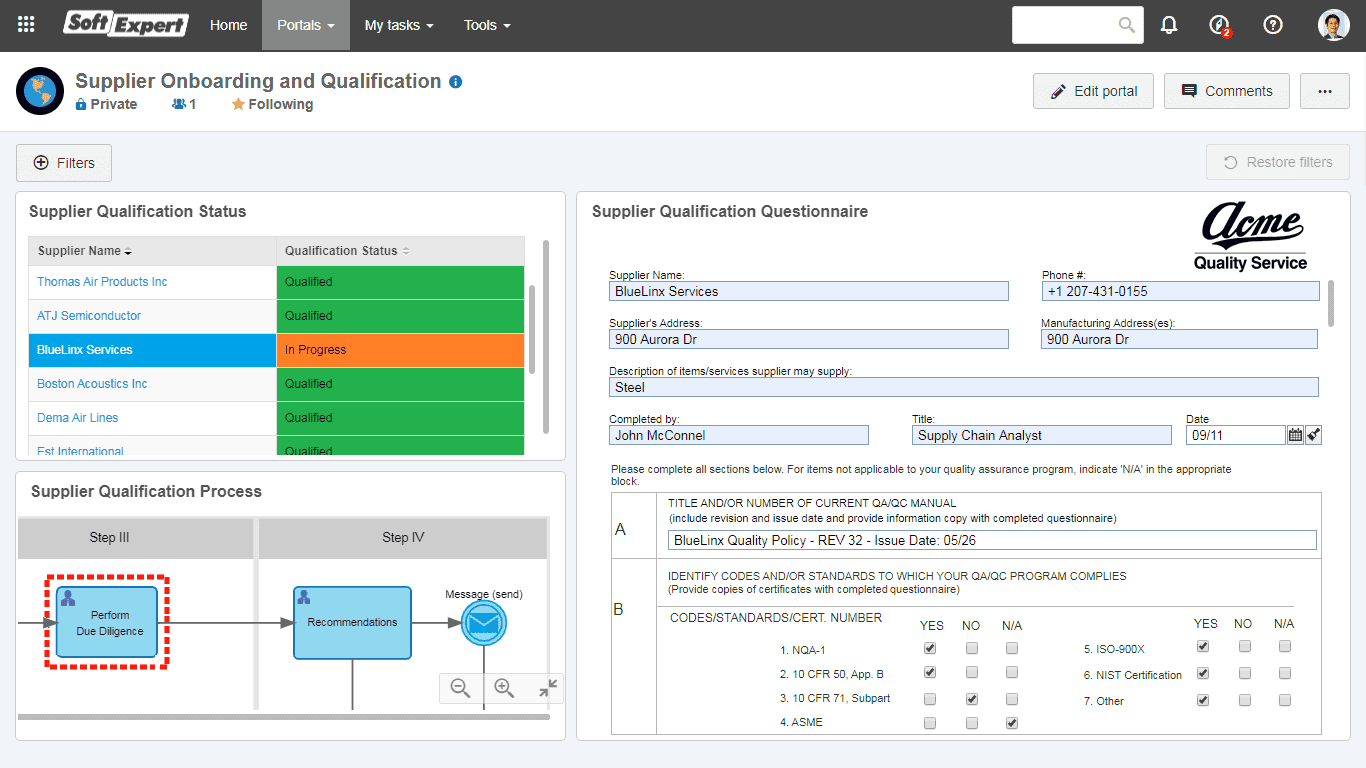The image size is (1366, 768).
Task: Click the SoftExpert logo
Action: (126, 24)
